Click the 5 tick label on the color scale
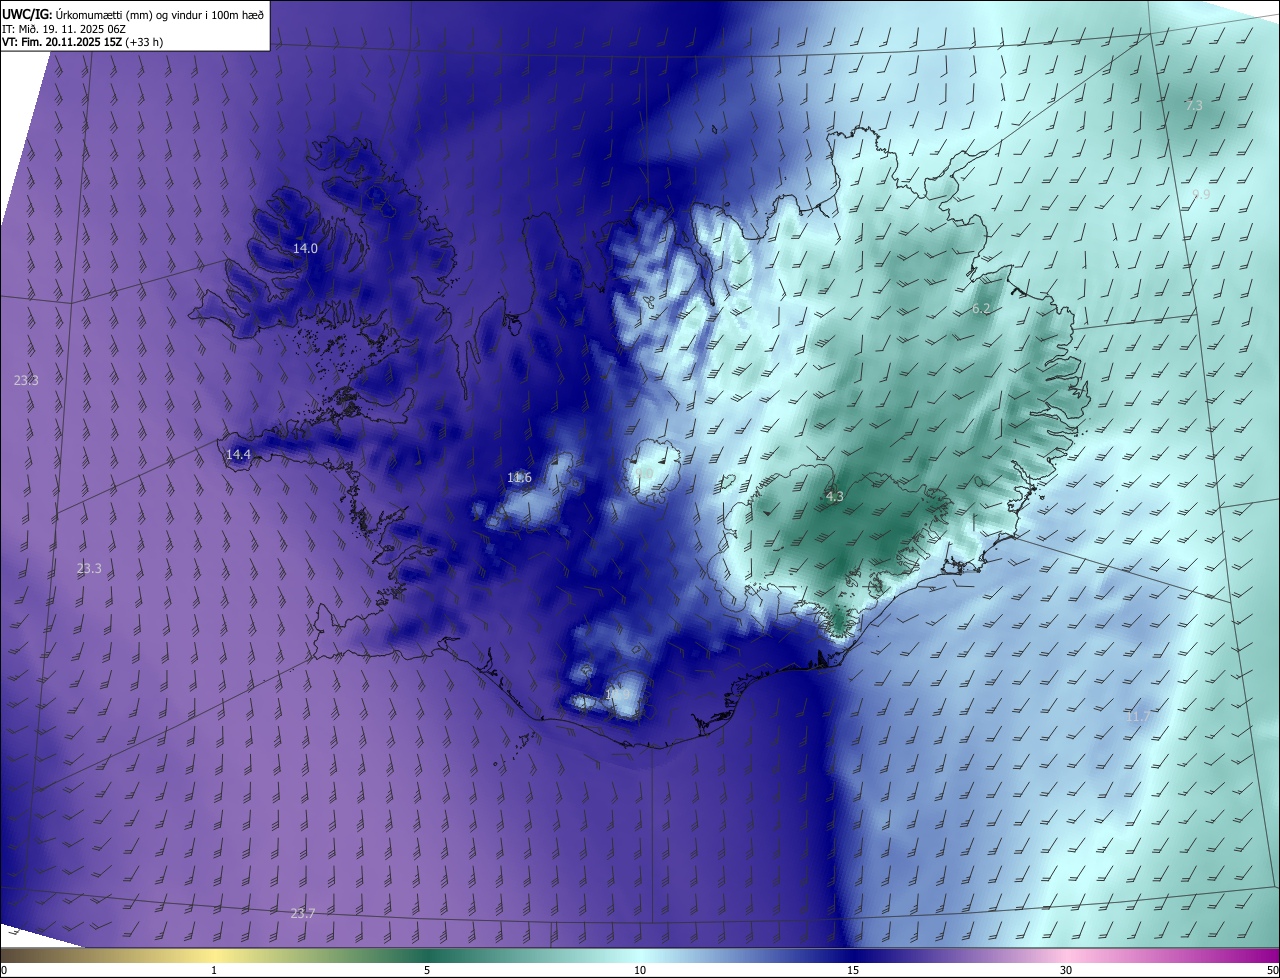Screen dimensions: 1280x978 pos(427,970)
